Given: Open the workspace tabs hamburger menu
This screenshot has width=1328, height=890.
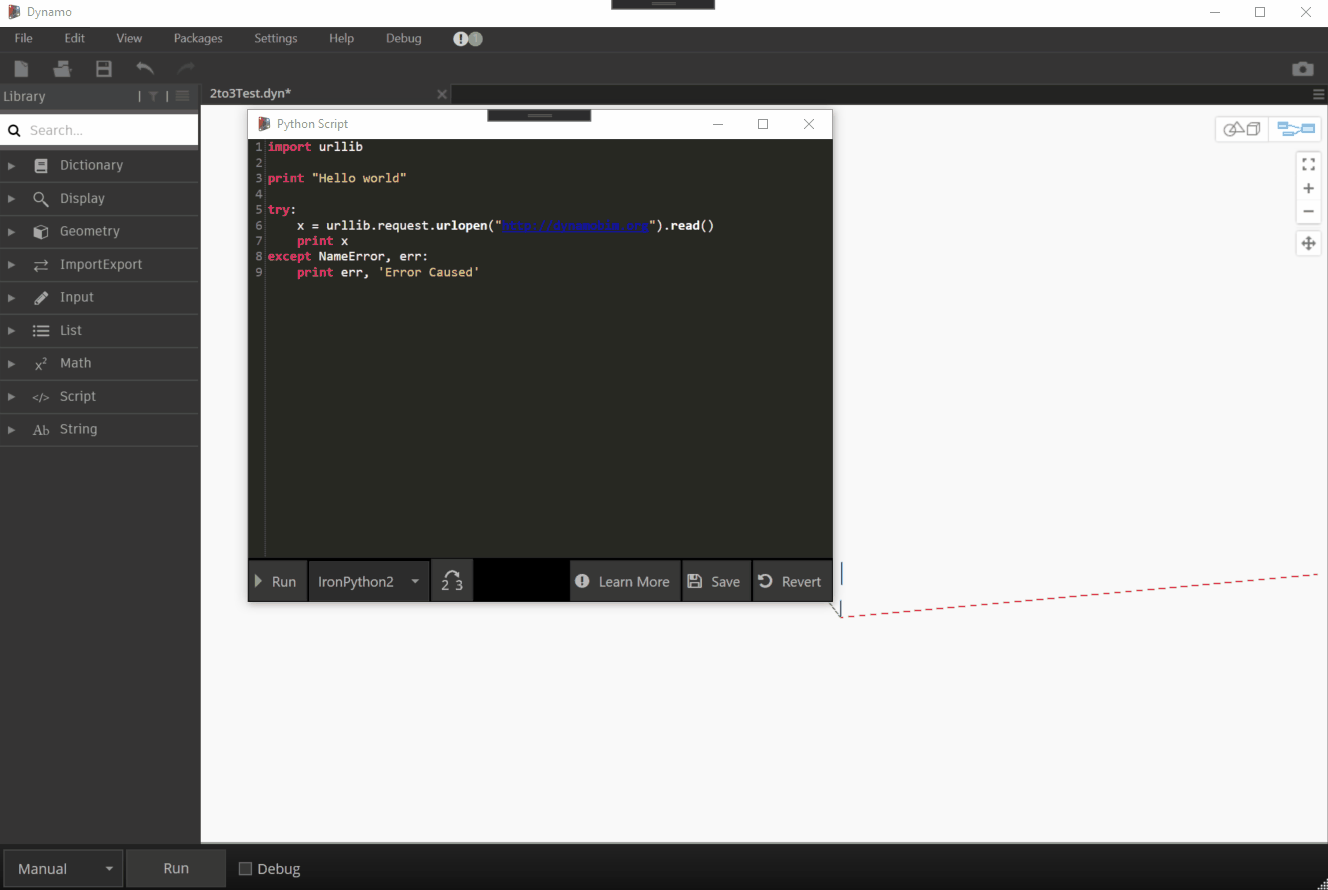Looking at the screenshot, I should [x=1319, y=94].
